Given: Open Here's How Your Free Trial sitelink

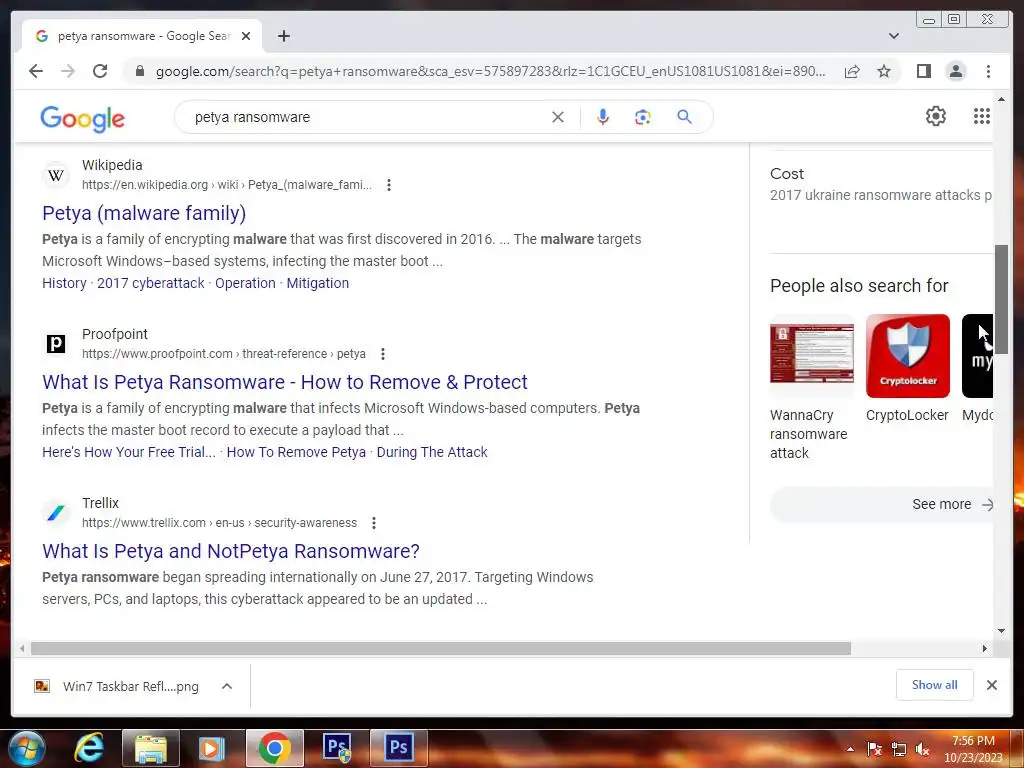Looking at the screenshot, I should [x=129, y=452].
